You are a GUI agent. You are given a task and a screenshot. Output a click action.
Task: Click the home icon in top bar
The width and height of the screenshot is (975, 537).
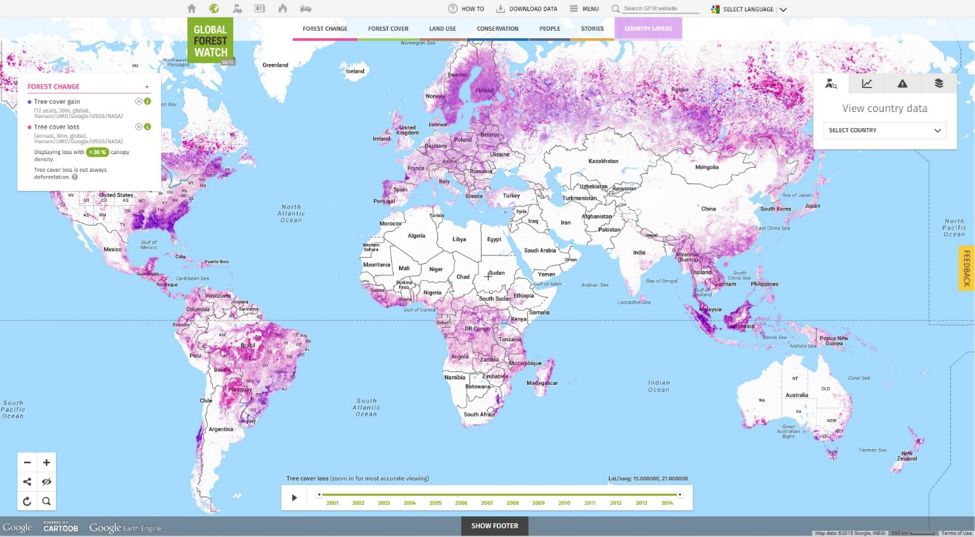pos(192,9)
